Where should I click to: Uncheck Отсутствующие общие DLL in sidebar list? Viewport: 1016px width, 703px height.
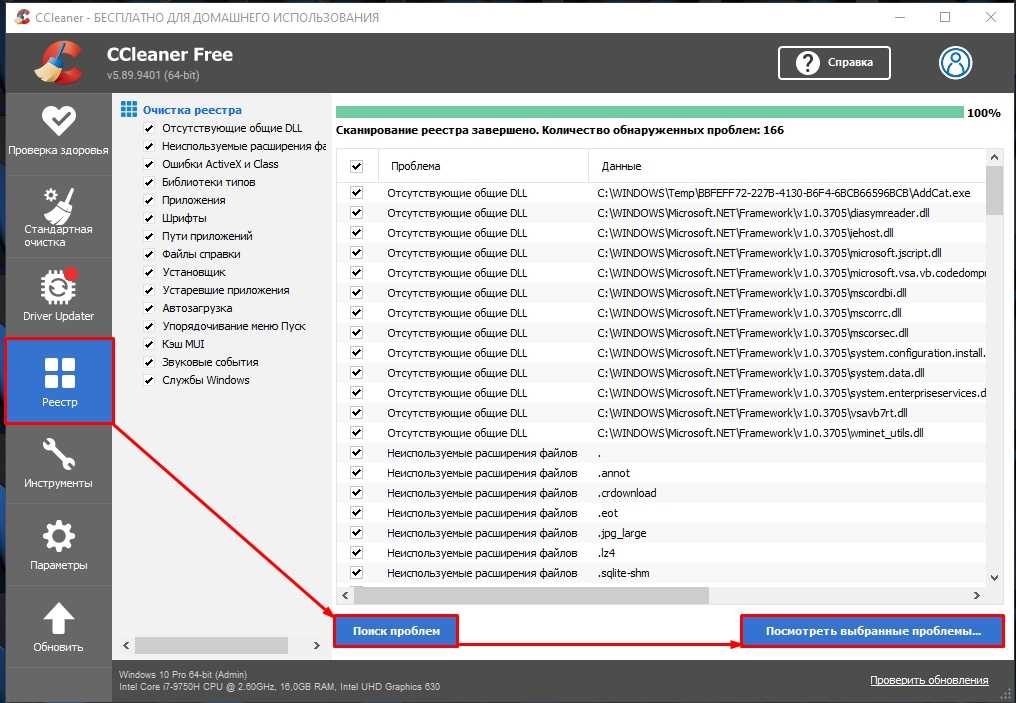[x=149, y=128]
